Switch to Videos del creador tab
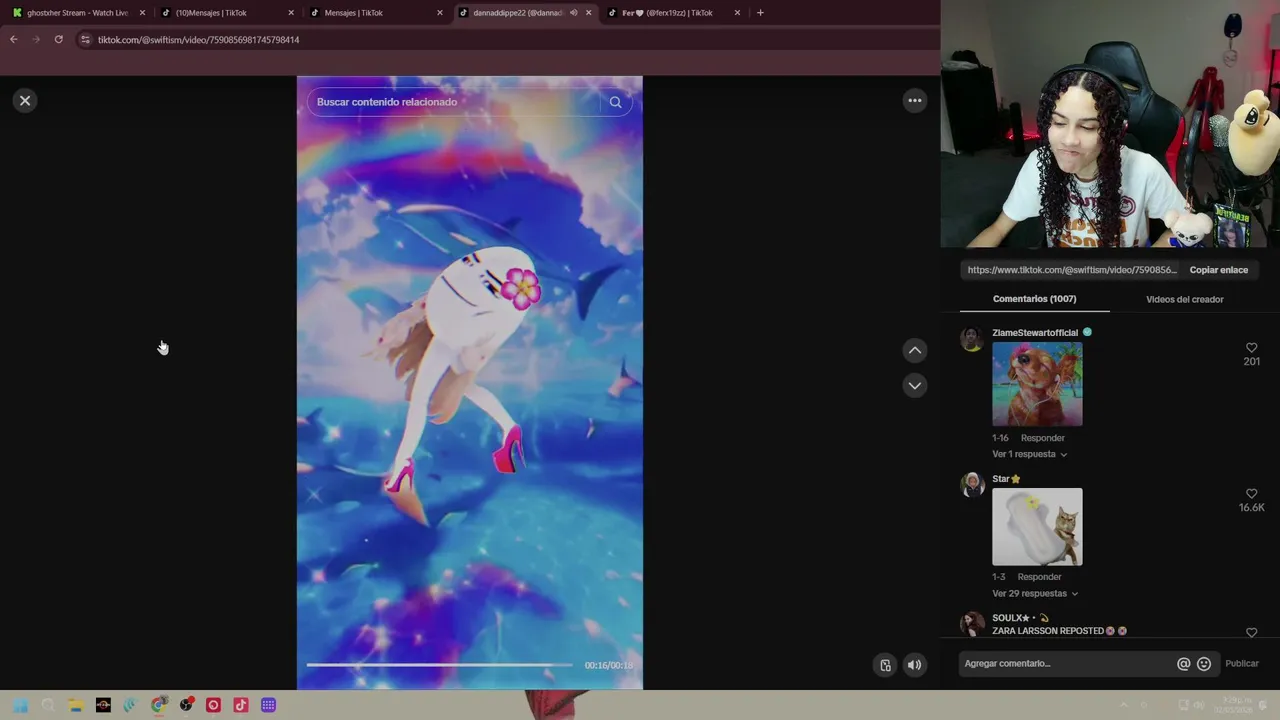This screenshot has width=1280, height=720. point(1184,299)
